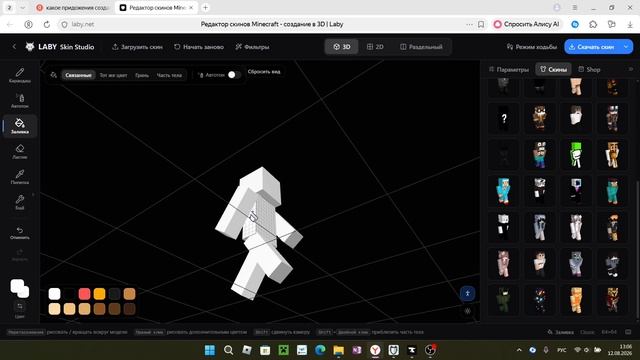This screenshot has height=360, width=640.
Task: Show hidden system tray icons
Action: pyautogui.click(x=519, y=350)
